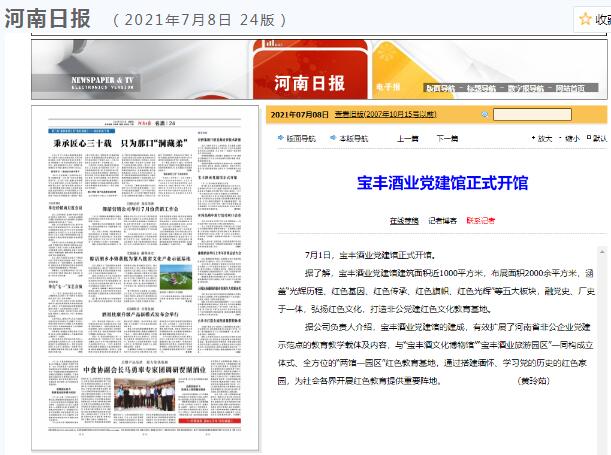Reset text size with 默认
611x455 pixels.
(600, 138)
